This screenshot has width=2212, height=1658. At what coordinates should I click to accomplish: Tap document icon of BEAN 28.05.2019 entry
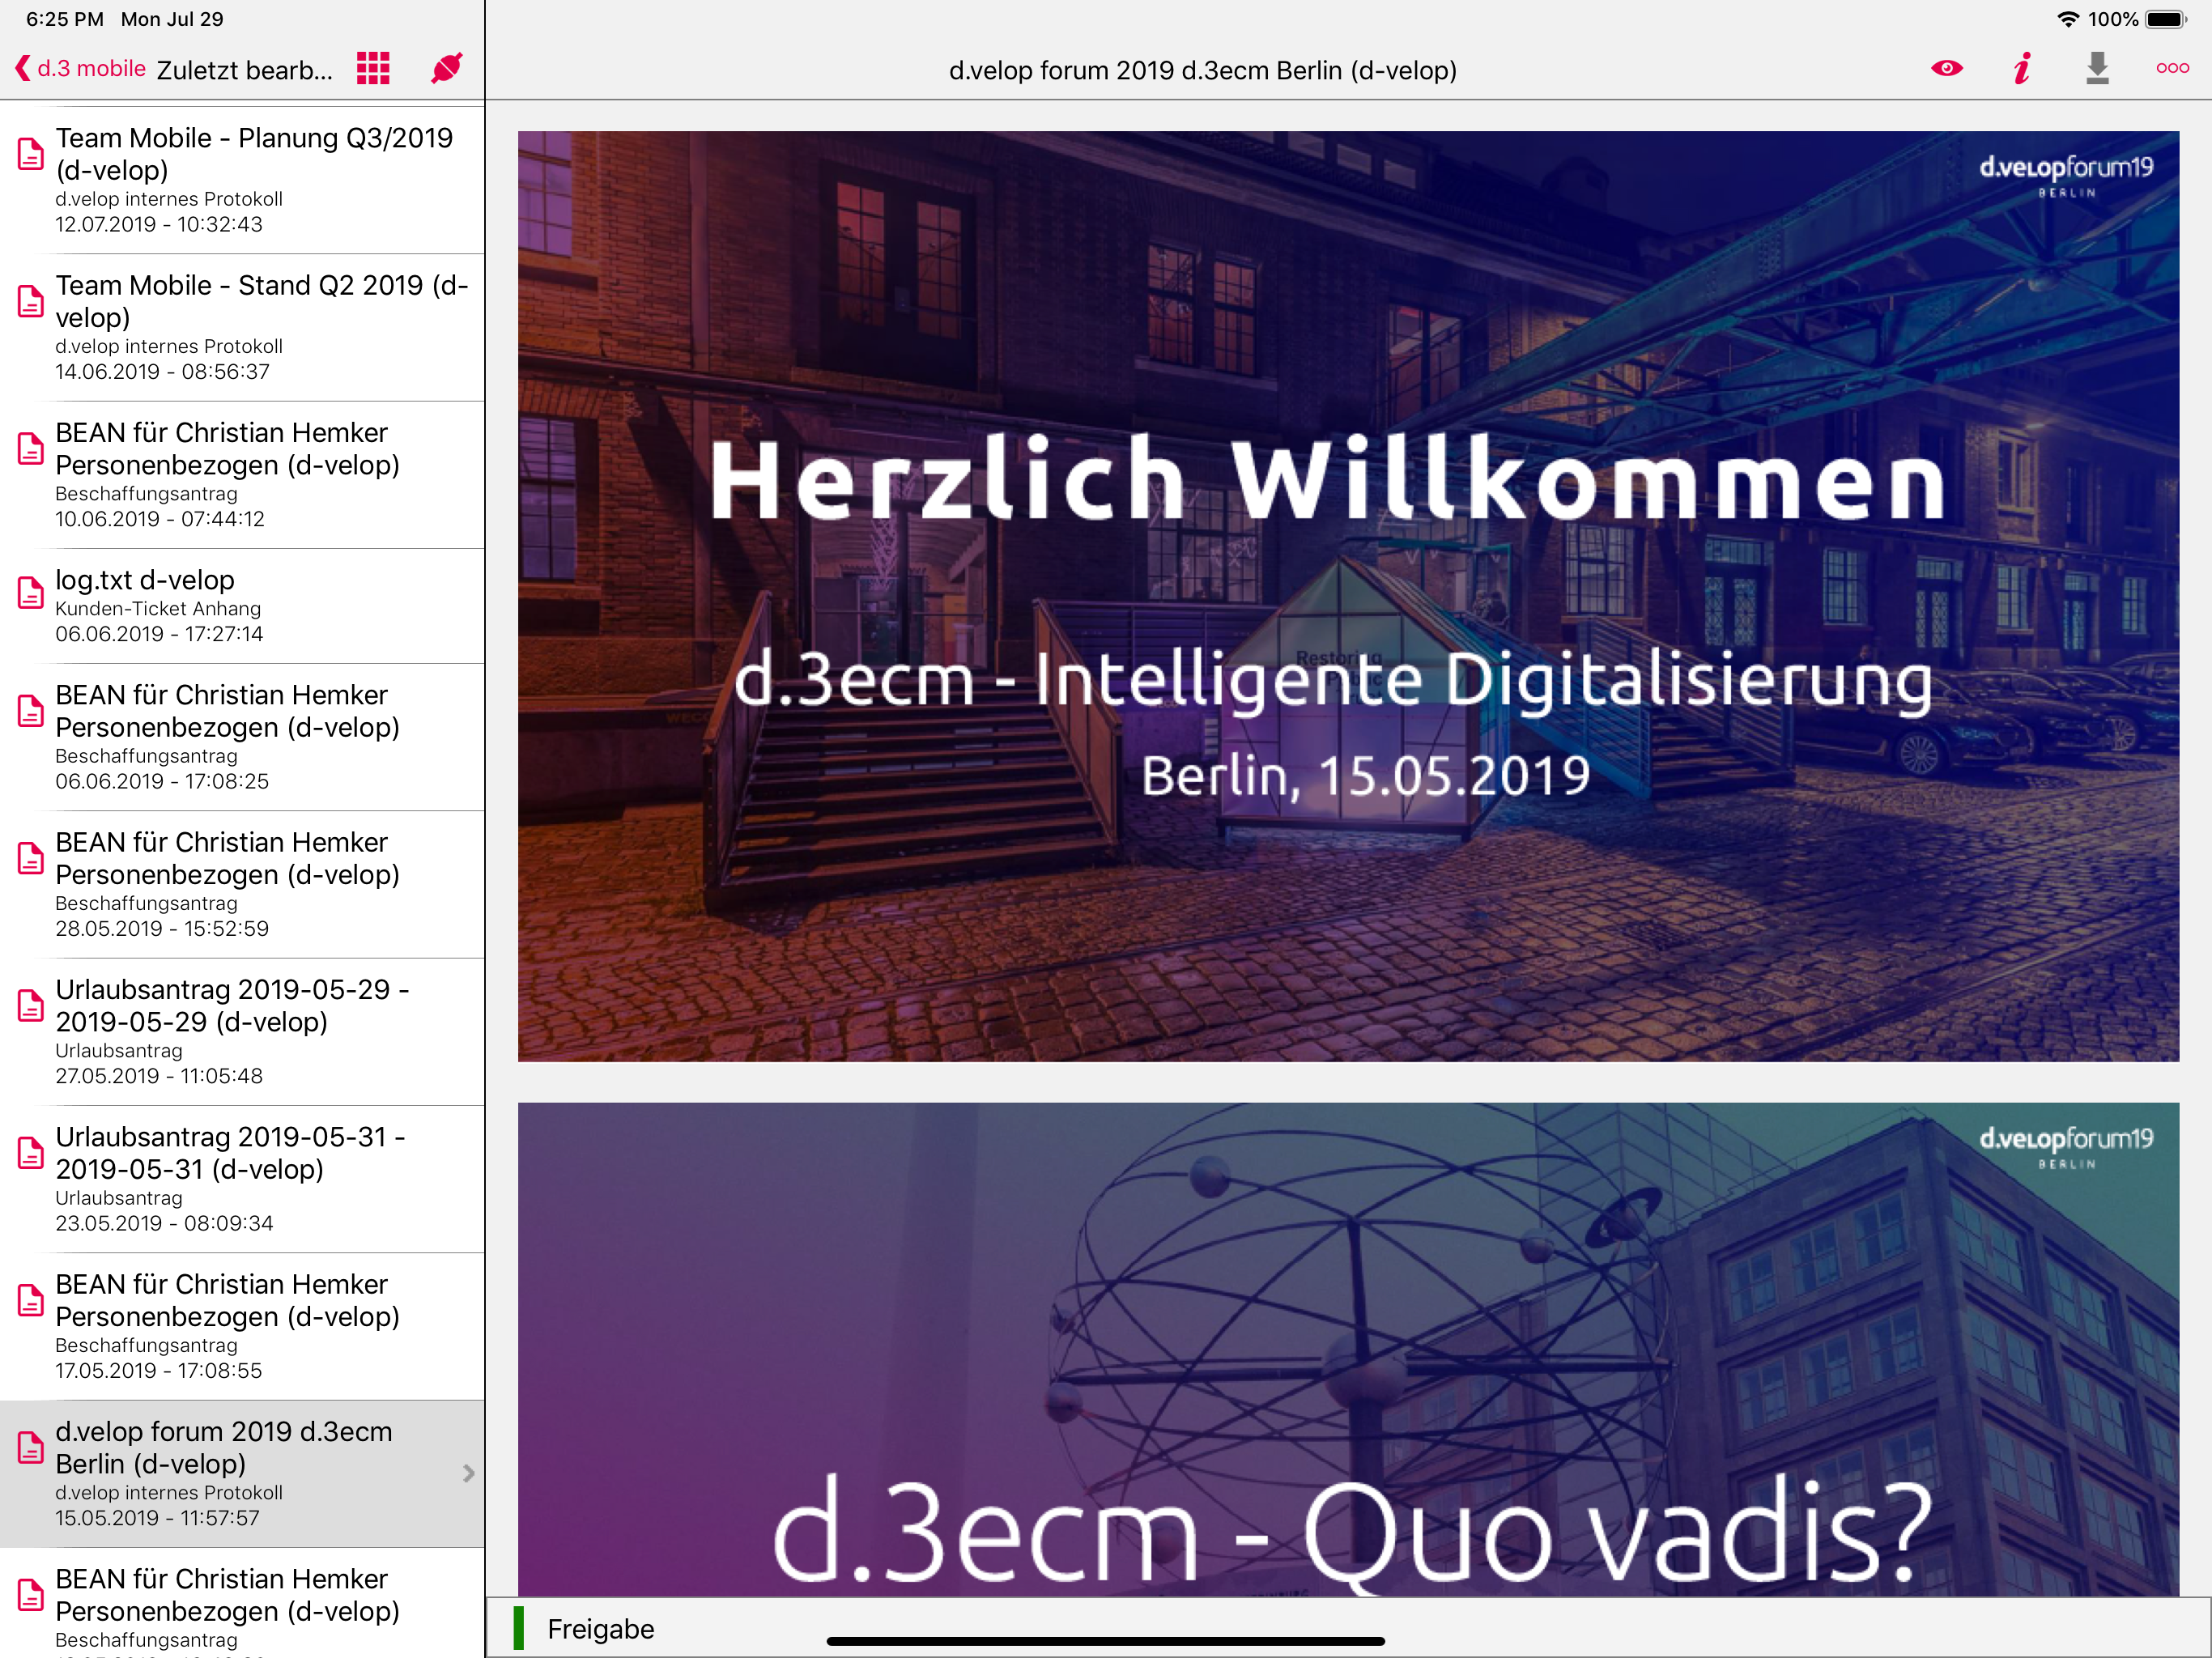[x=31, y=858]
